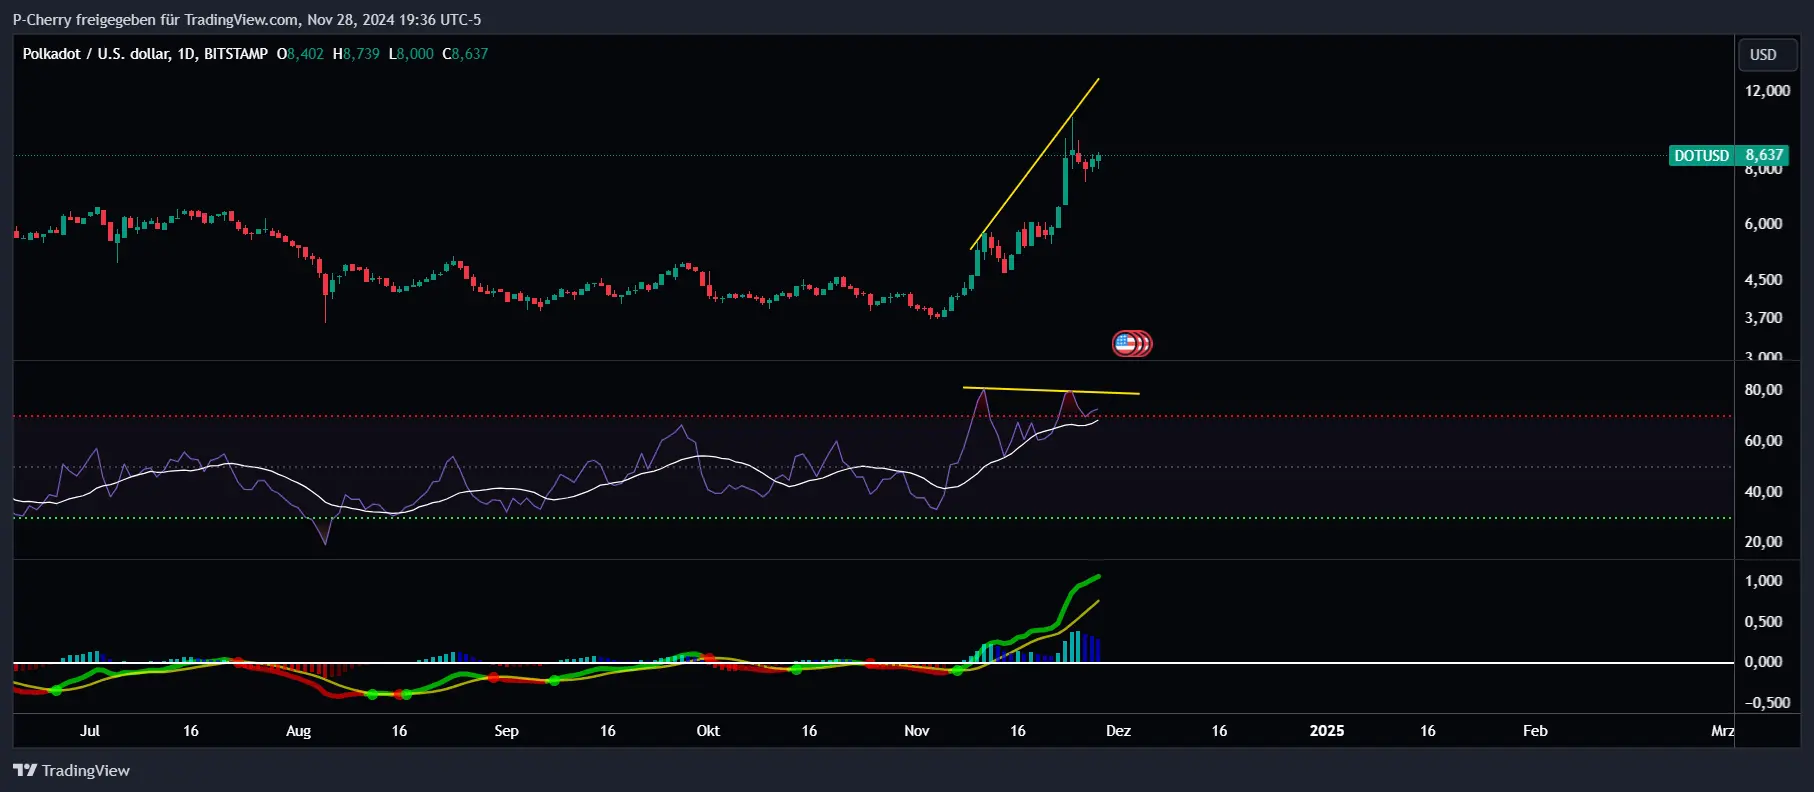
Task: Click the Aug label on time axis
Action: [x=298, y=731]
